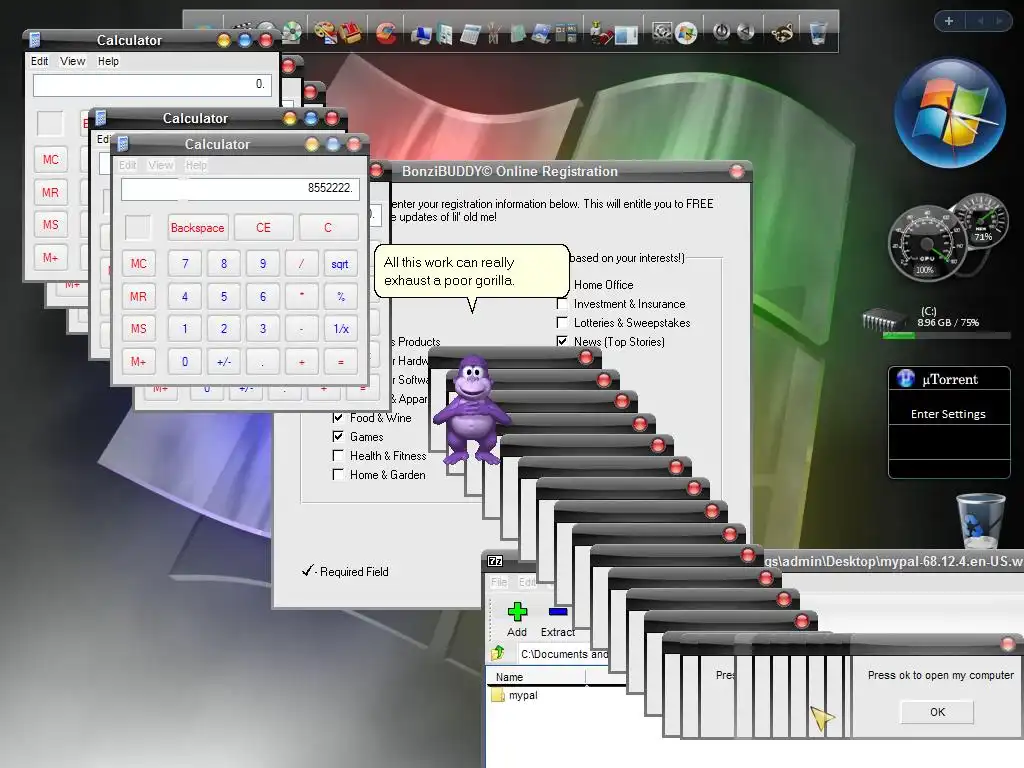Click the C clear key in front Calculator
Image resolution: width=1024 pixels, height=768 pixels.
pos(328,227)
